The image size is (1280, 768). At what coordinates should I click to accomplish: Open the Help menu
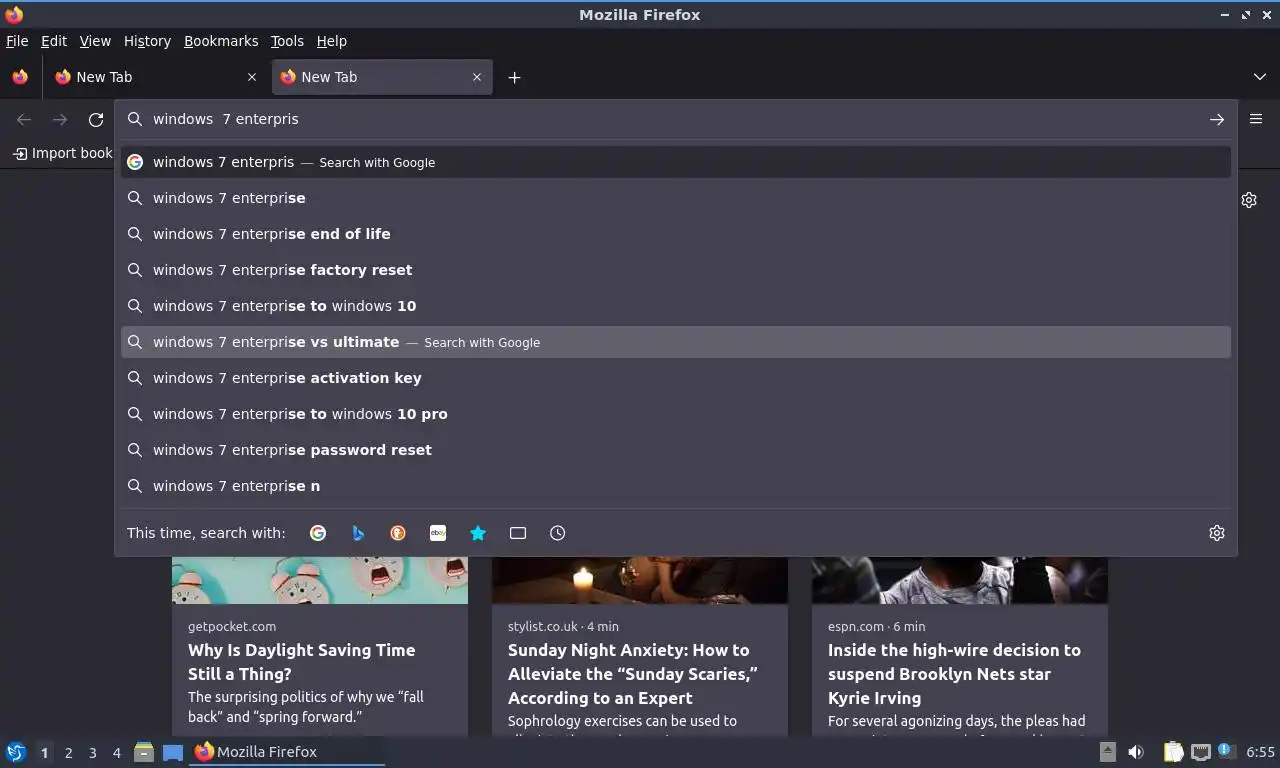(x=332, y=41)
